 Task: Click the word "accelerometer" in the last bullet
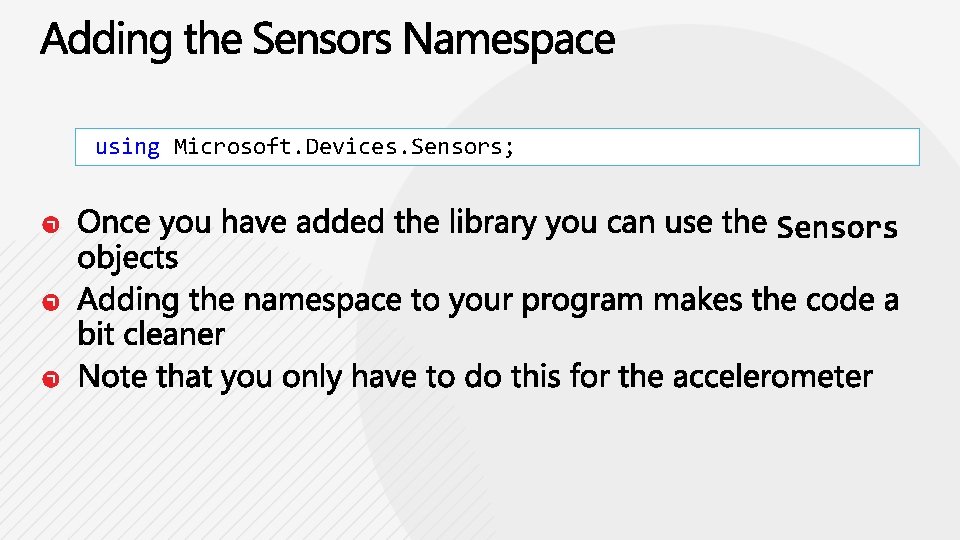point(772,377)
